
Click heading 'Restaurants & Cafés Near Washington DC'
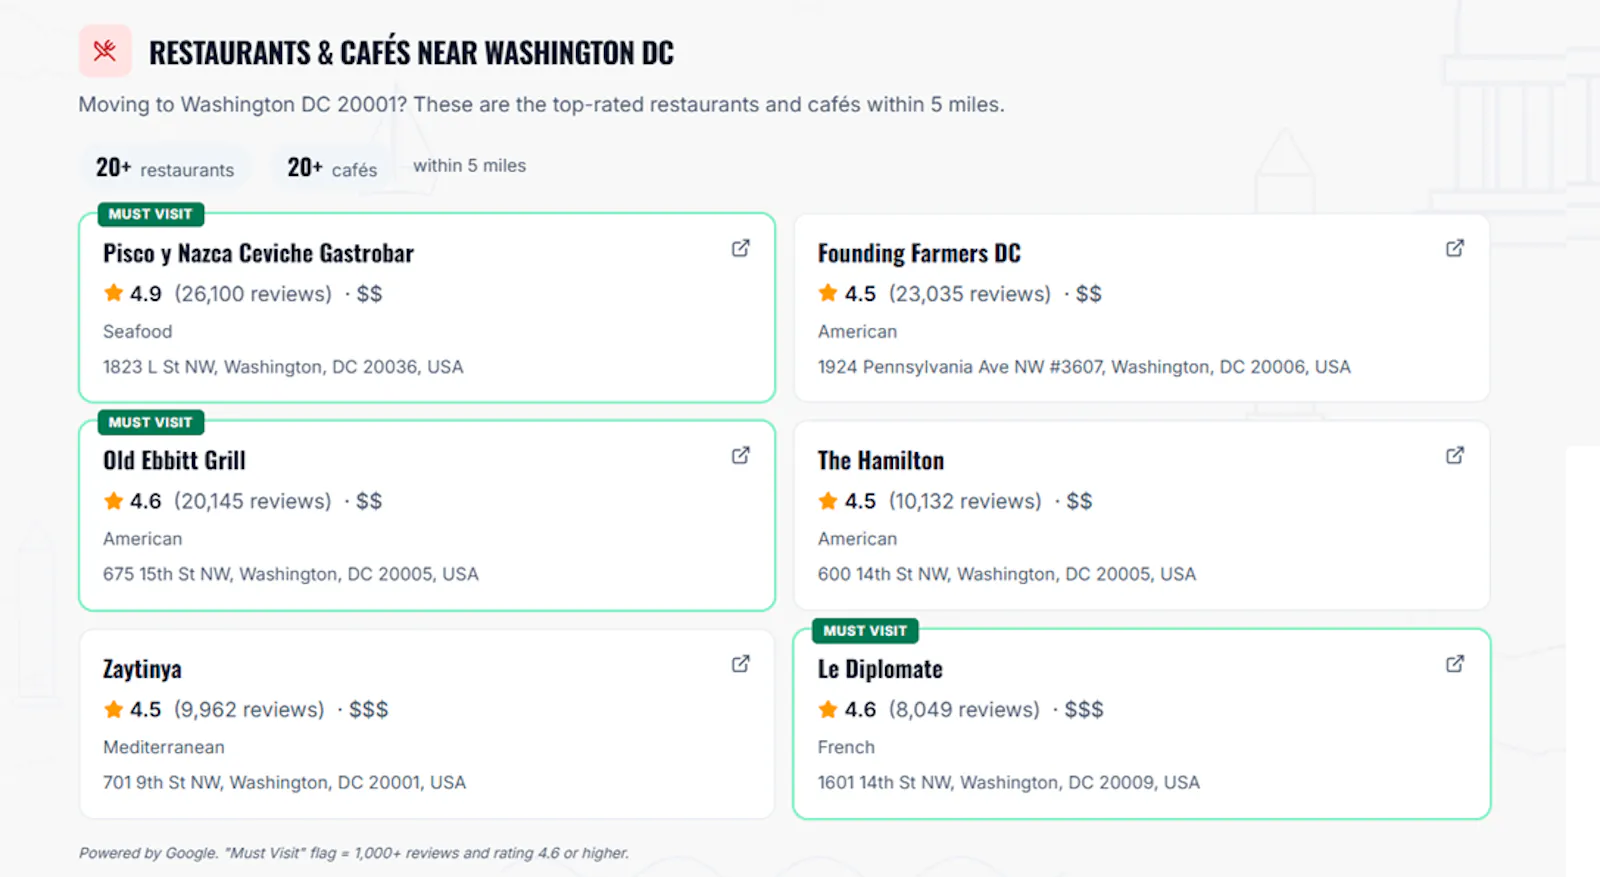[411, 52]
